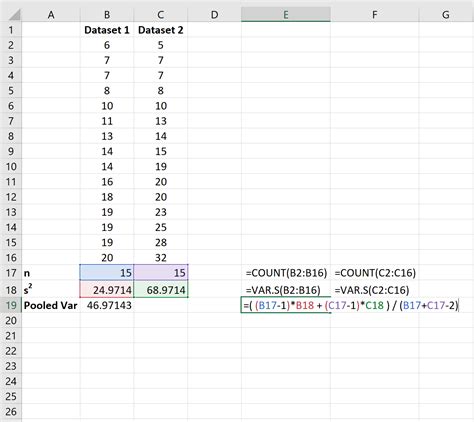This screenshot has width=474, height=422.
Task: Select Dataset 1 value 20 in row 16
Action: [107, 258]
